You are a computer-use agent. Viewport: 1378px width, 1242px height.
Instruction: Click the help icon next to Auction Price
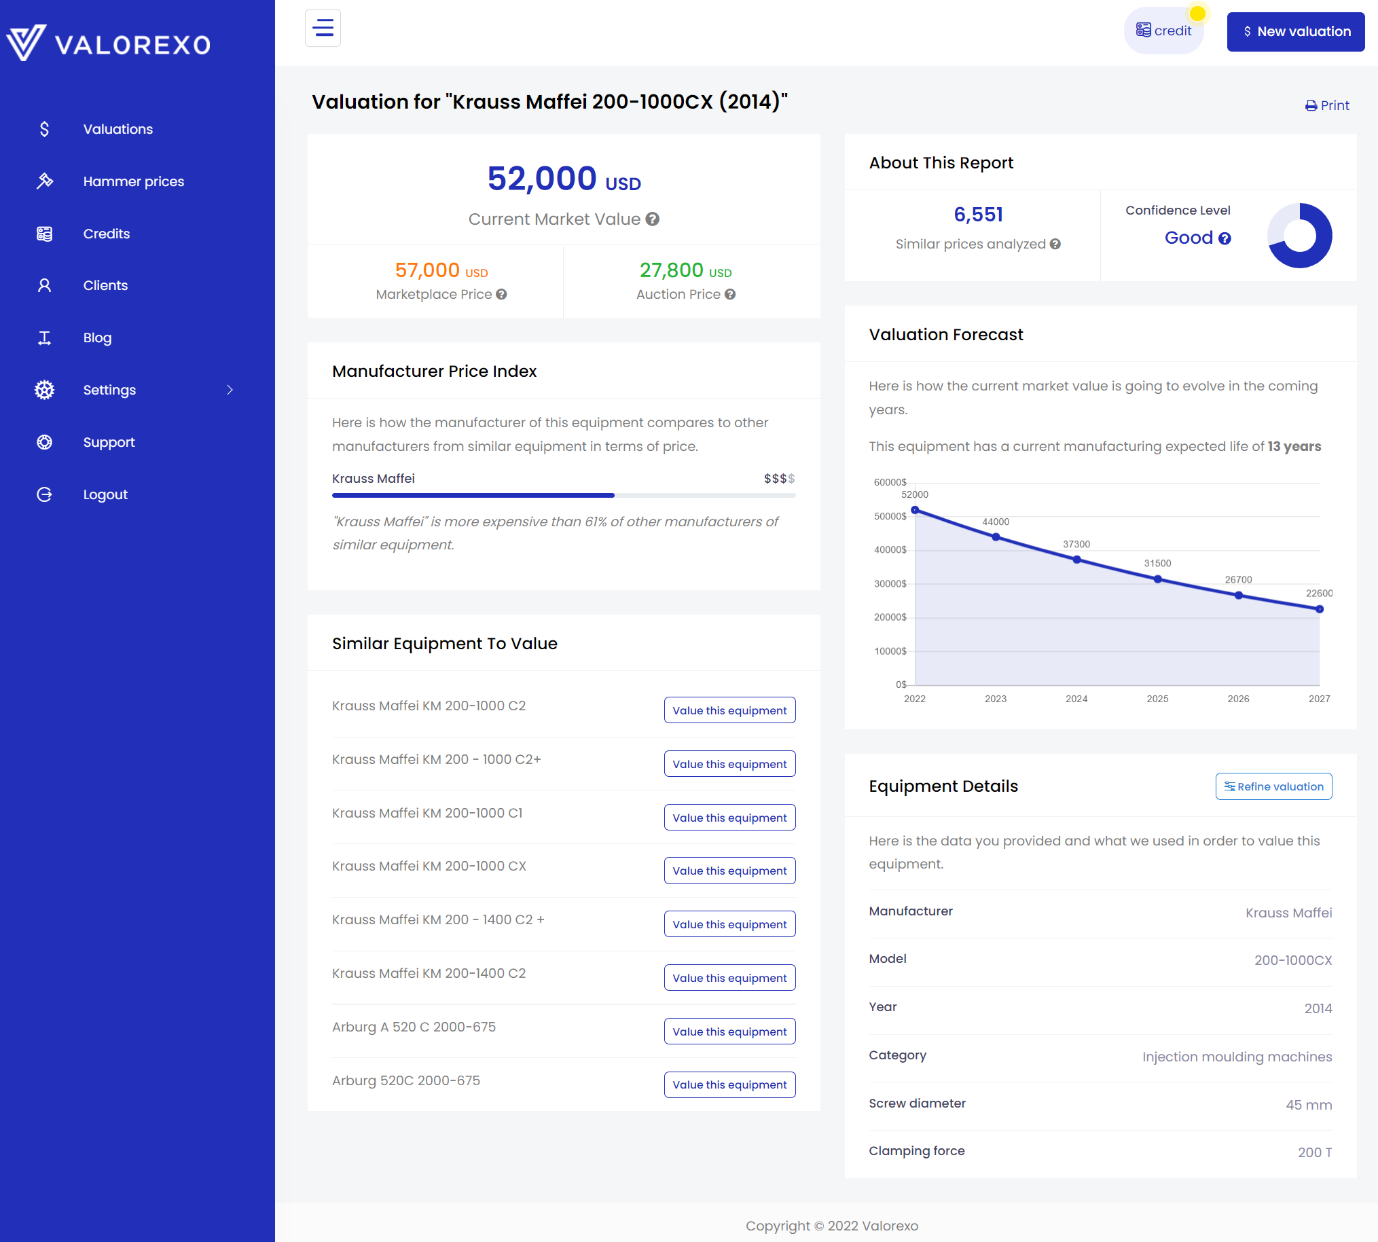(x=730, y=294)
